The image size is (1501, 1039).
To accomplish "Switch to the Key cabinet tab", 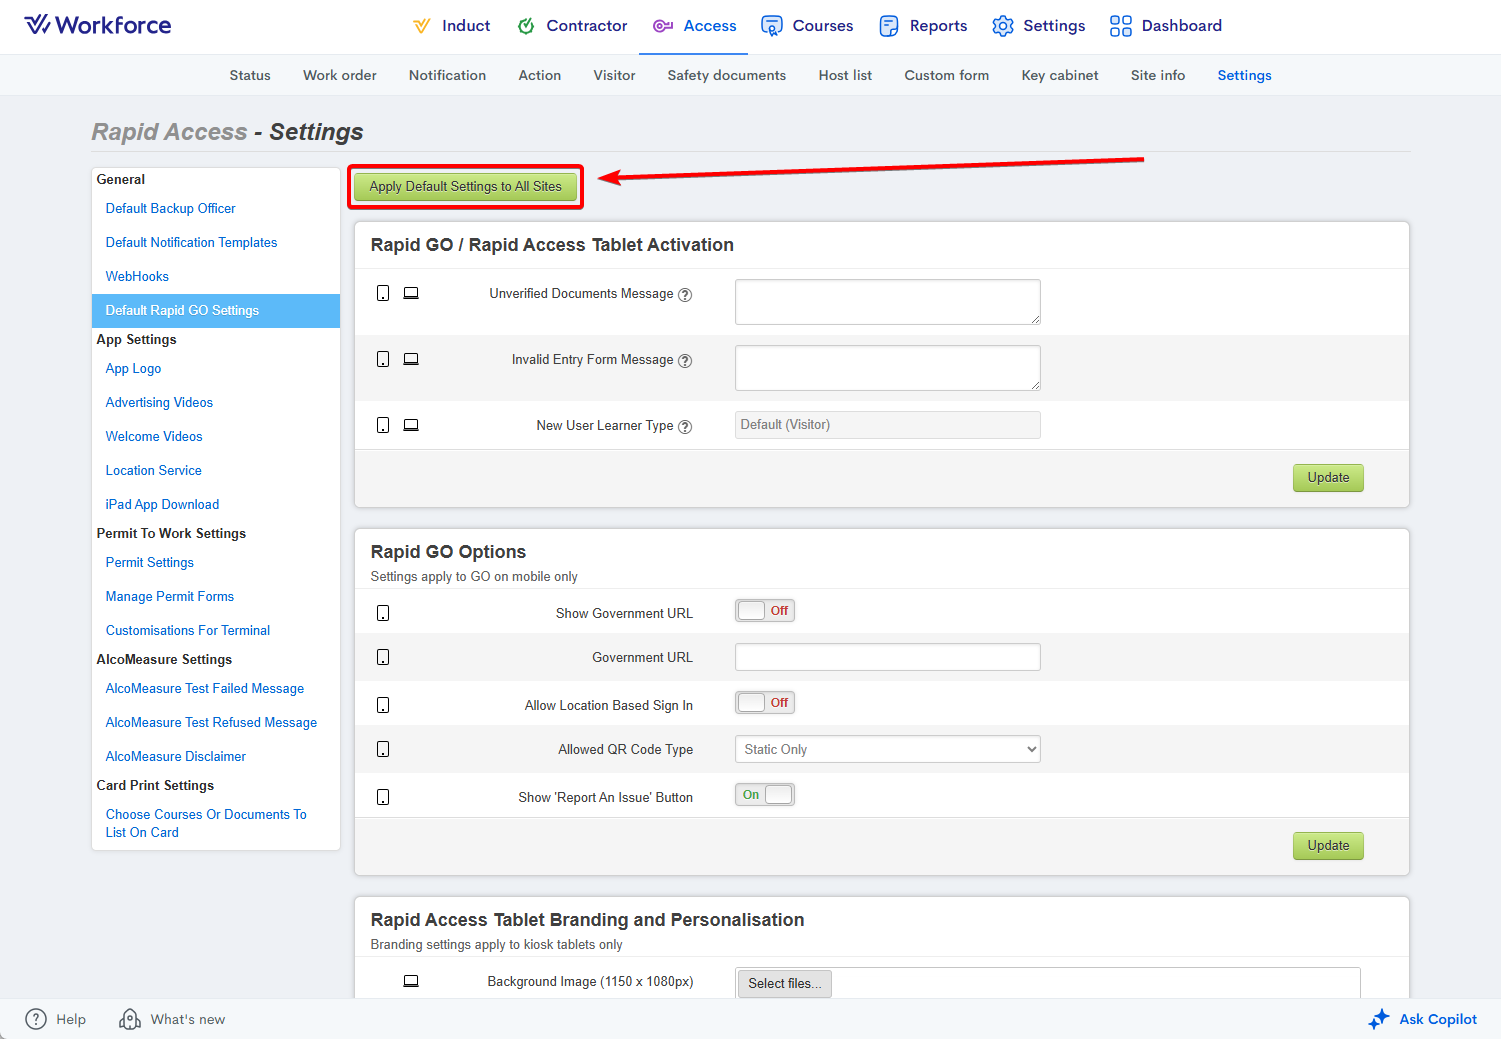I will click(1059, 75).
